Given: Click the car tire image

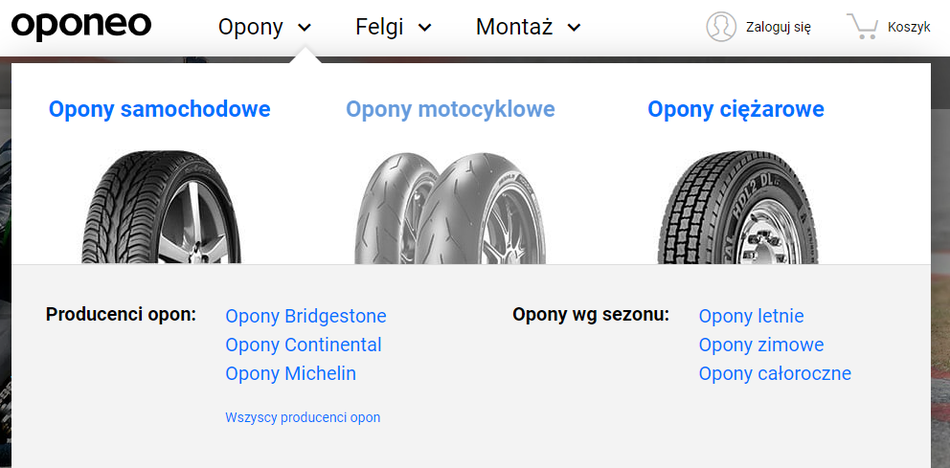Looking at the screenshot, I should [x=160, y=208].
